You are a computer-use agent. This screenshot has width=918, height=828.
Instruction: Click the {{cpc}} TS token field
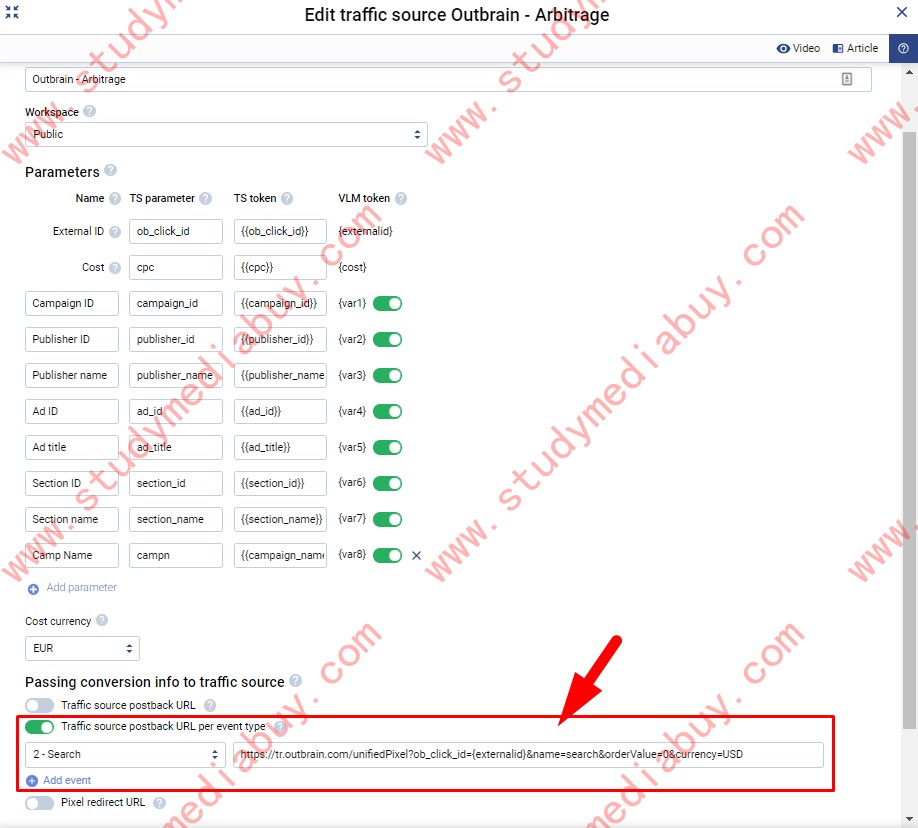click(x=280, y=268)
